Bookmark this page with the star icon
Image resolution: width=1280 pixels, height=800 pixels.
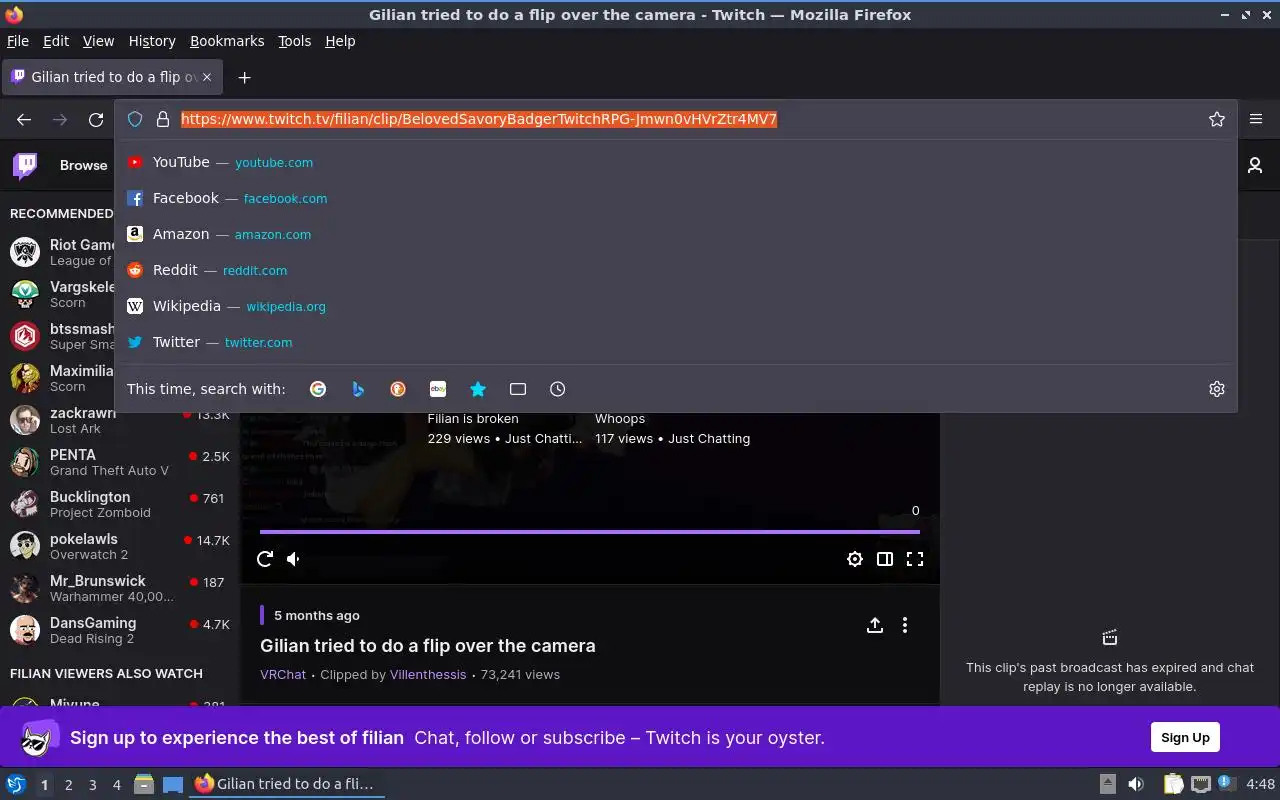pyautogui.click(x=1217, y=119)
